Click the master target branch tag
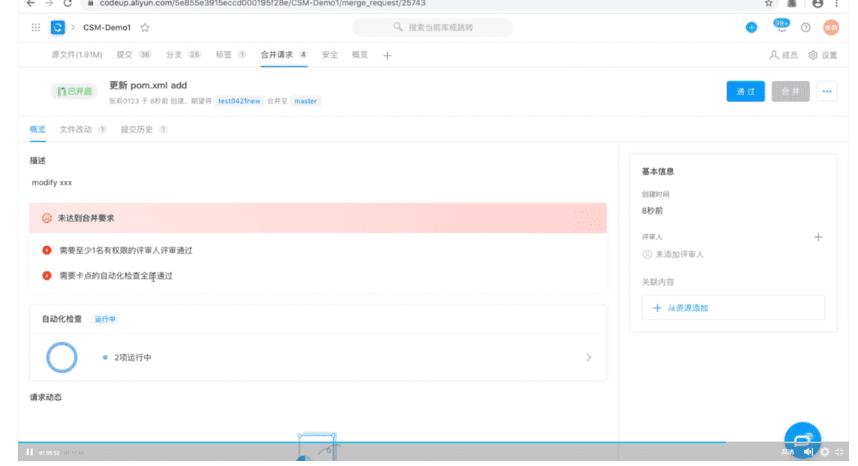858x466 pixels. click(x=305, y=101)
